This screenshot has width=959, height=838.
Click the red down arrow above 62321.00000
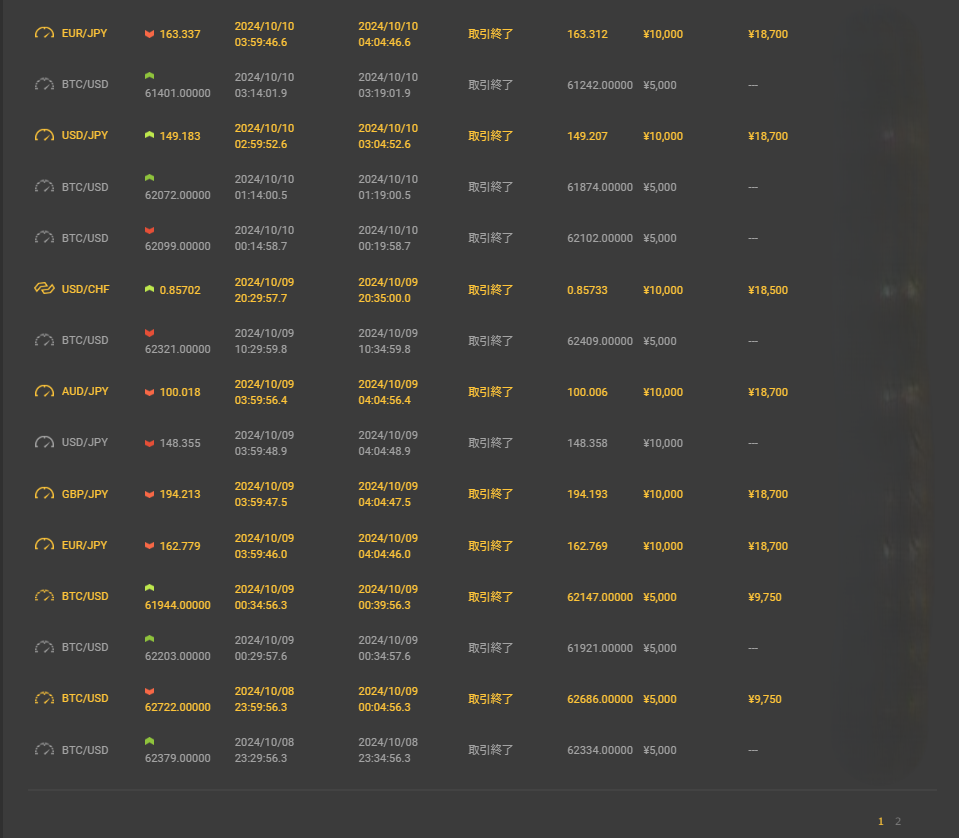(149, 333)
